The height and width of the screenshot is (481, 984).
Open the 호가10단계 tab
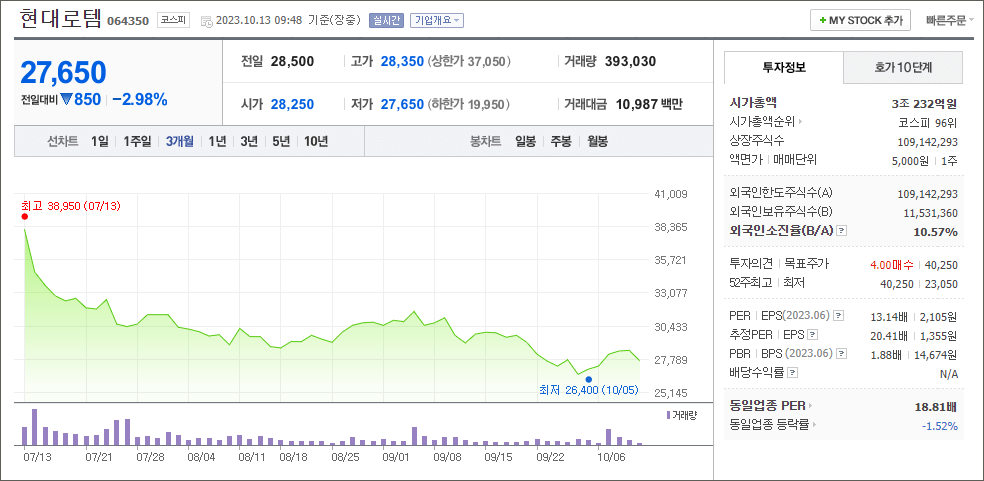click(x=903, y=67)
